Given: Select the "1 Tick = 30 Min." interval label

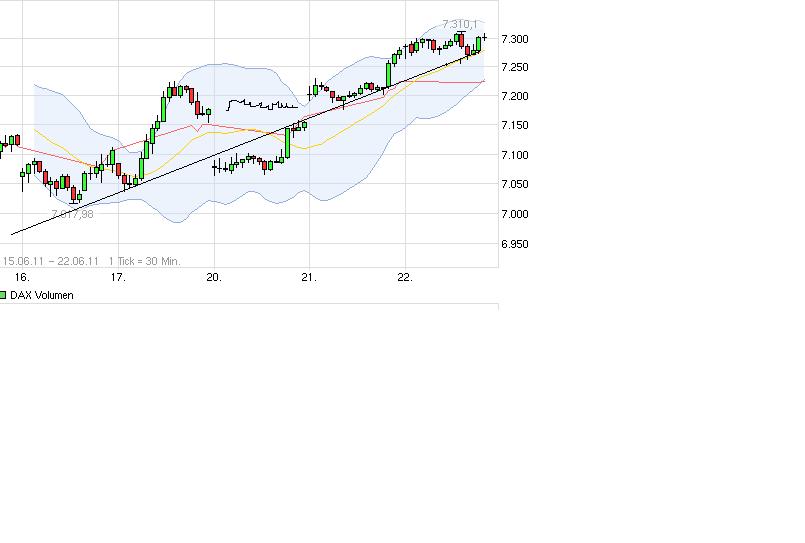Looking at the screenshot, I should point(144,261).
